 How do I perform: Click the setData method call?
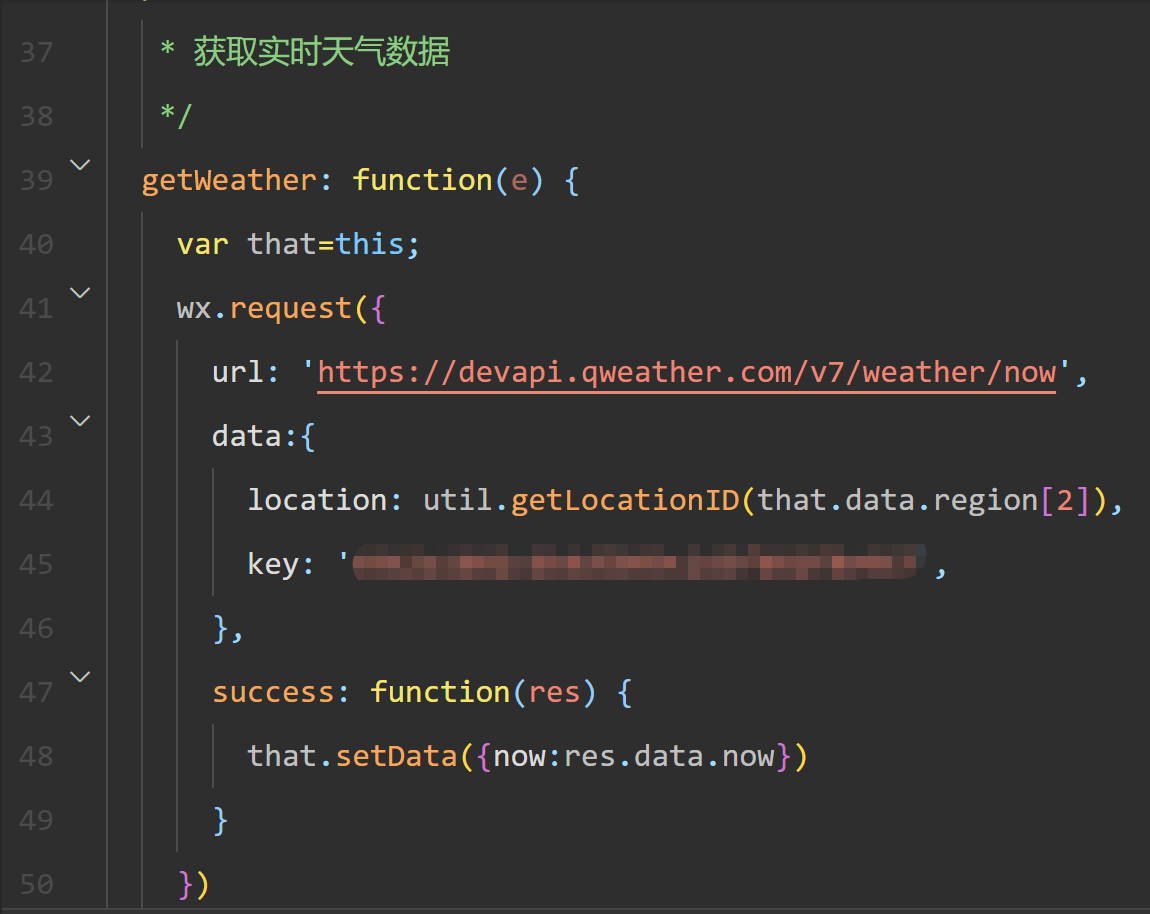click(396, 757)
